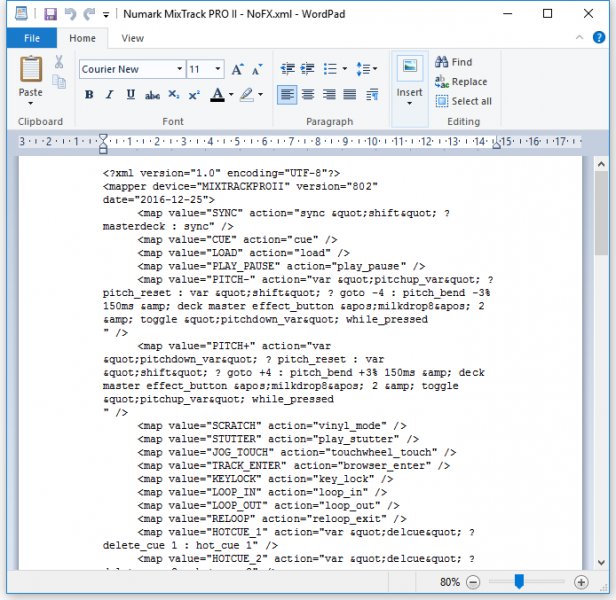Open the Customize Quick Access Toolbar arrow

106,15
